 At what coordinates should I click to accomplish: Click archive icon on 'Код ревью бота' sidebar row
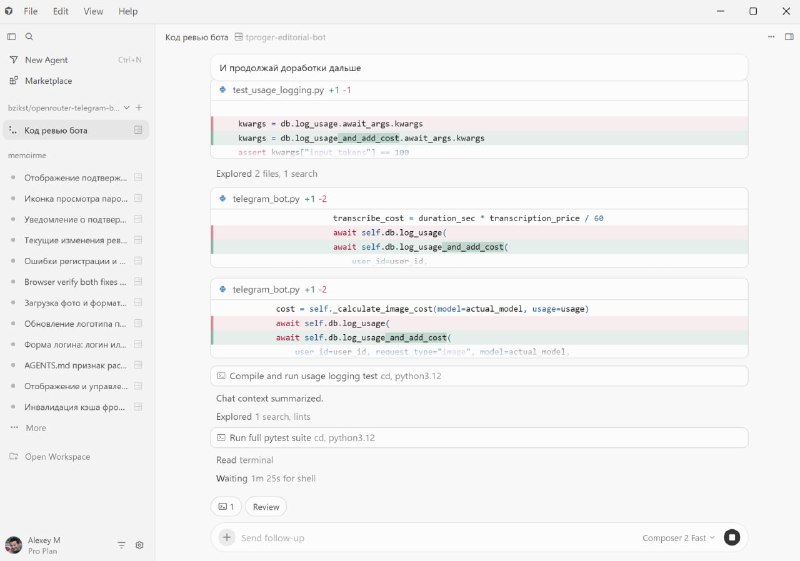pyautogui.click(x=138, y=130)
